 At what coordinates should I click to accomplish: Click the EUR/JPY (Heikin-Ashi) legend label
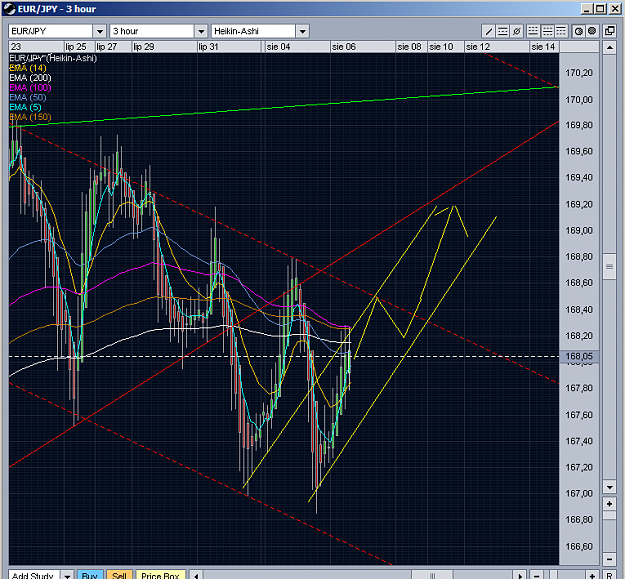click(x=53, y=58)
